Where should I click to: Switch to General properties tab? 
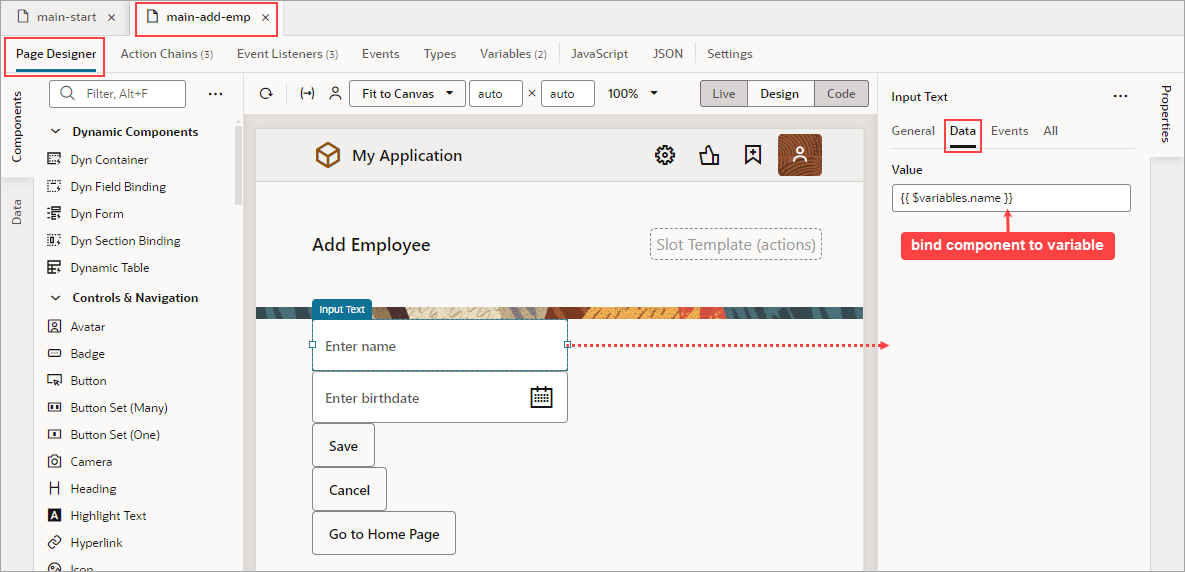[913, 131]
